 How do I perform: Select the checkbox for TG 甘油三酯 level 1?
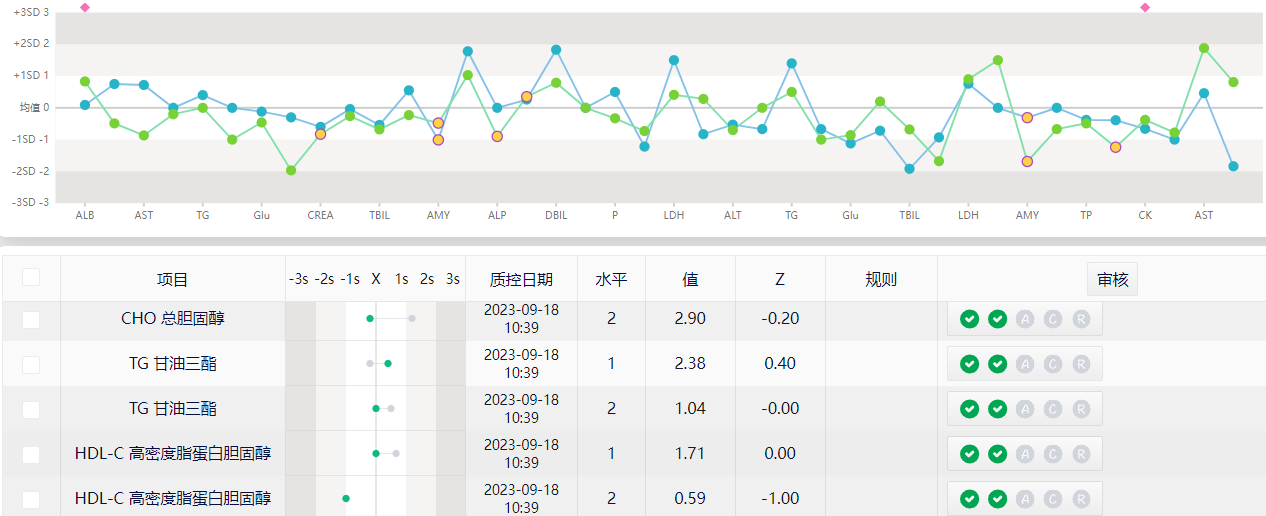click(31, 364)
